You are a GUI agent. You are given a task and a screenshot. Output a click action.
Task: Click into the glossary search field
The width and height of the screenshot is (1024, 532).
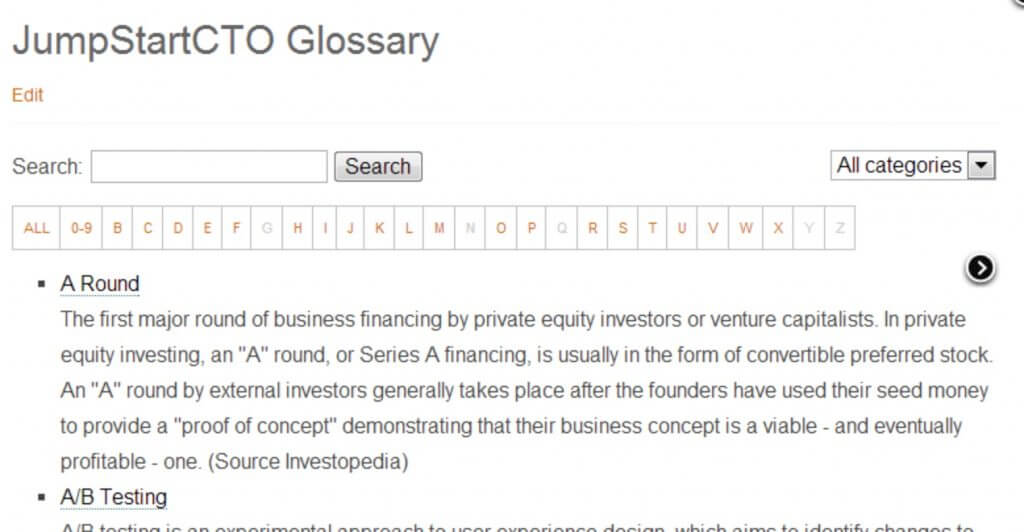(x=209, y=167)
